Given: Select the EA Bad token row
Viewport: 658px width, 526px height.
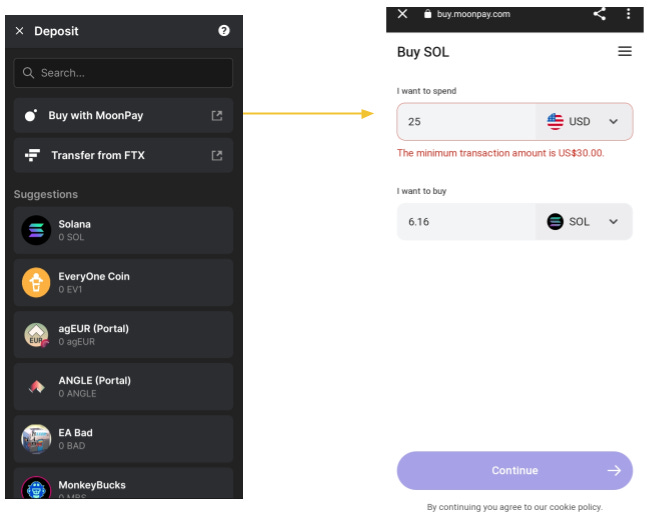Looking at the screenshot, I should coord(123,439).
